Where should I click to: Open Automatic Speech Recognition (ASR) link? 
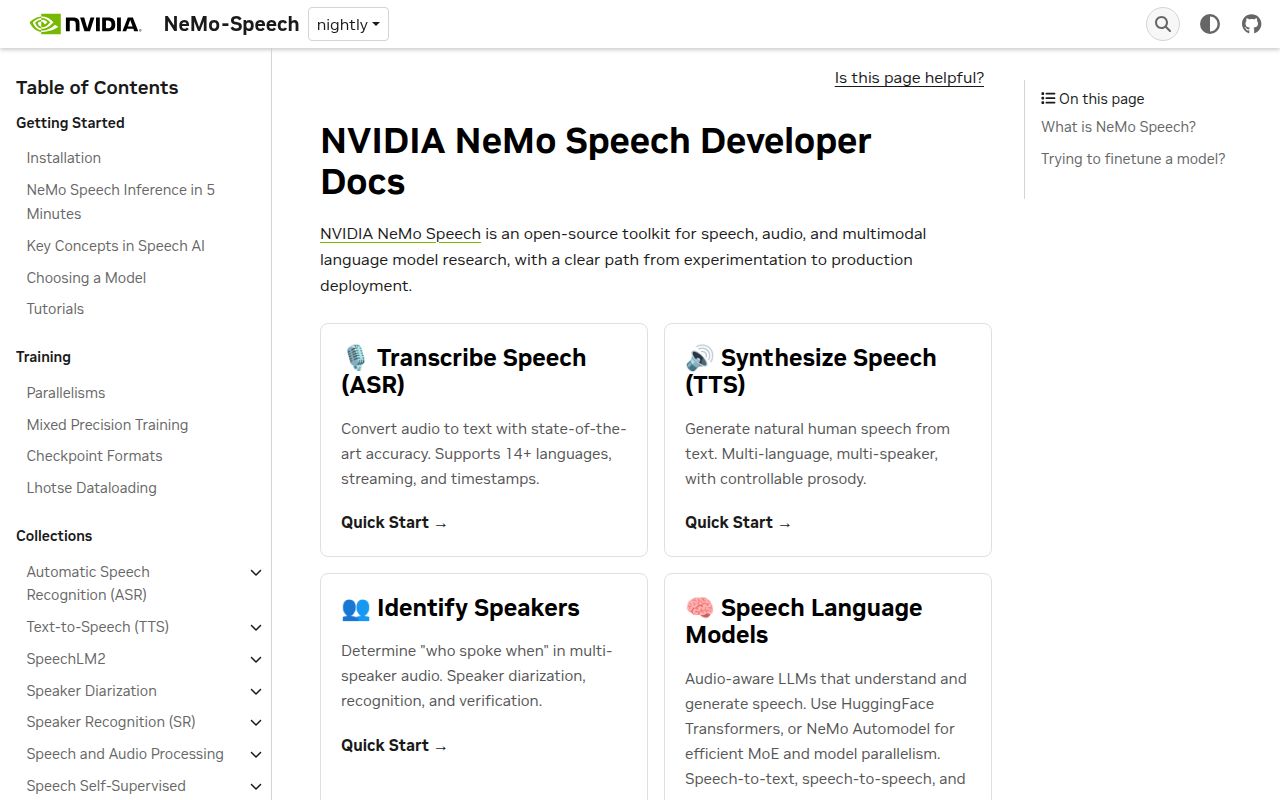coord(88,583)
